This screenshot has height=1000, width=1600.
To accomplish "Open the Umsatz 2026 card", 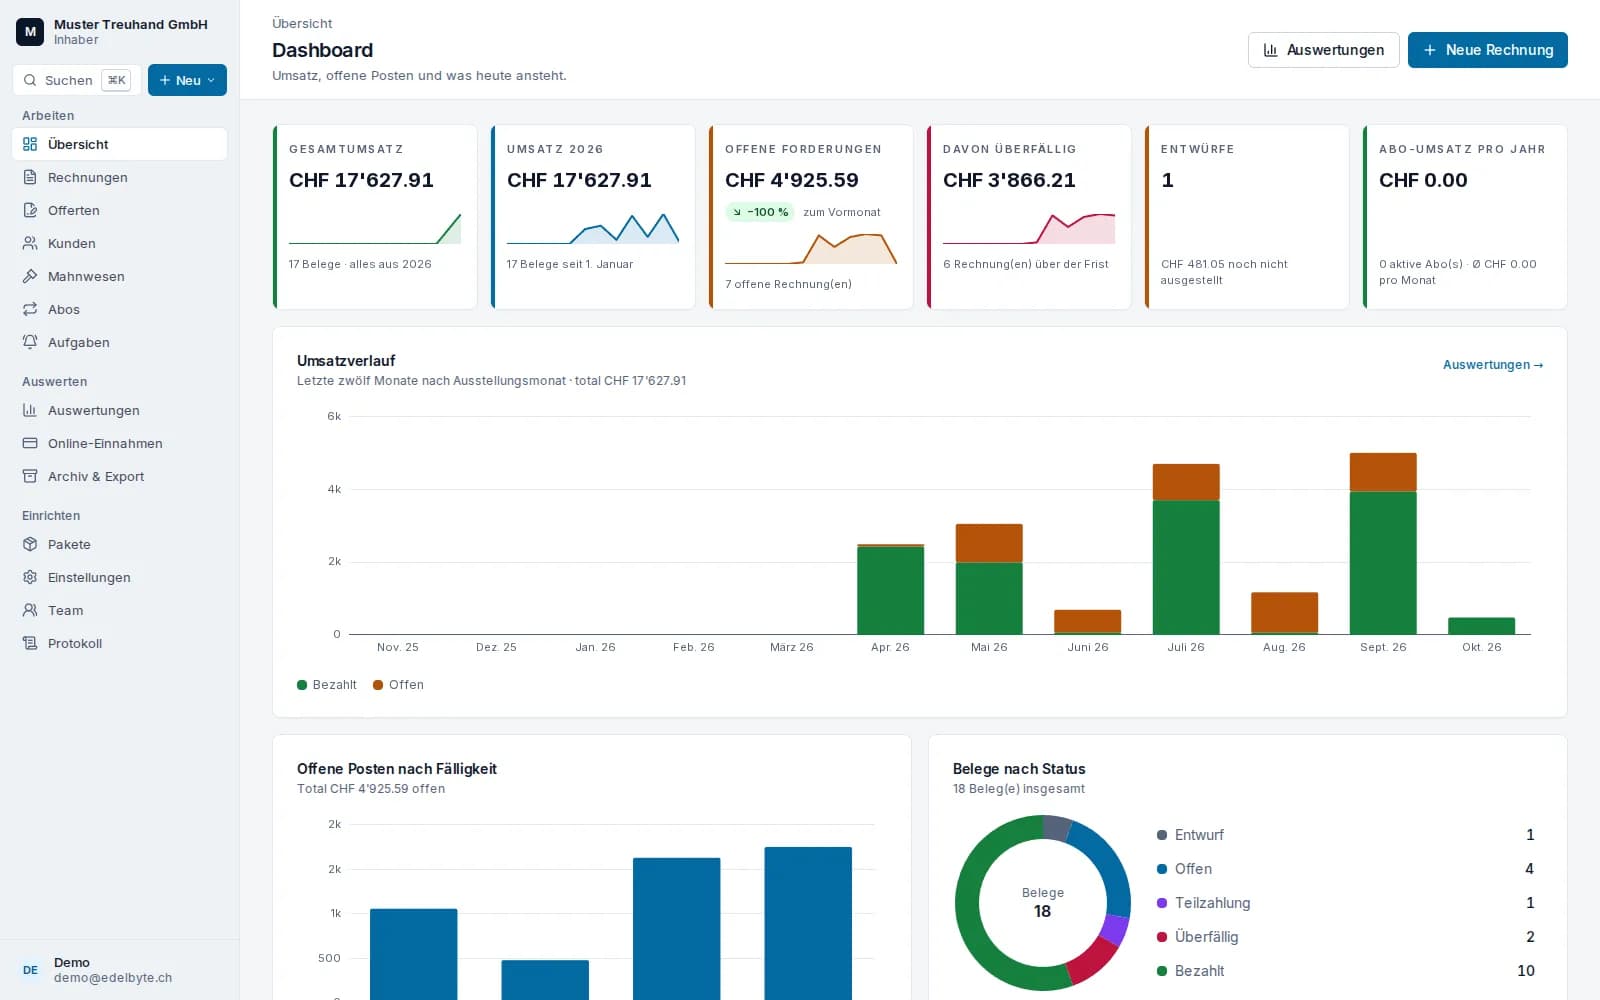I will [x=593, y=217].
